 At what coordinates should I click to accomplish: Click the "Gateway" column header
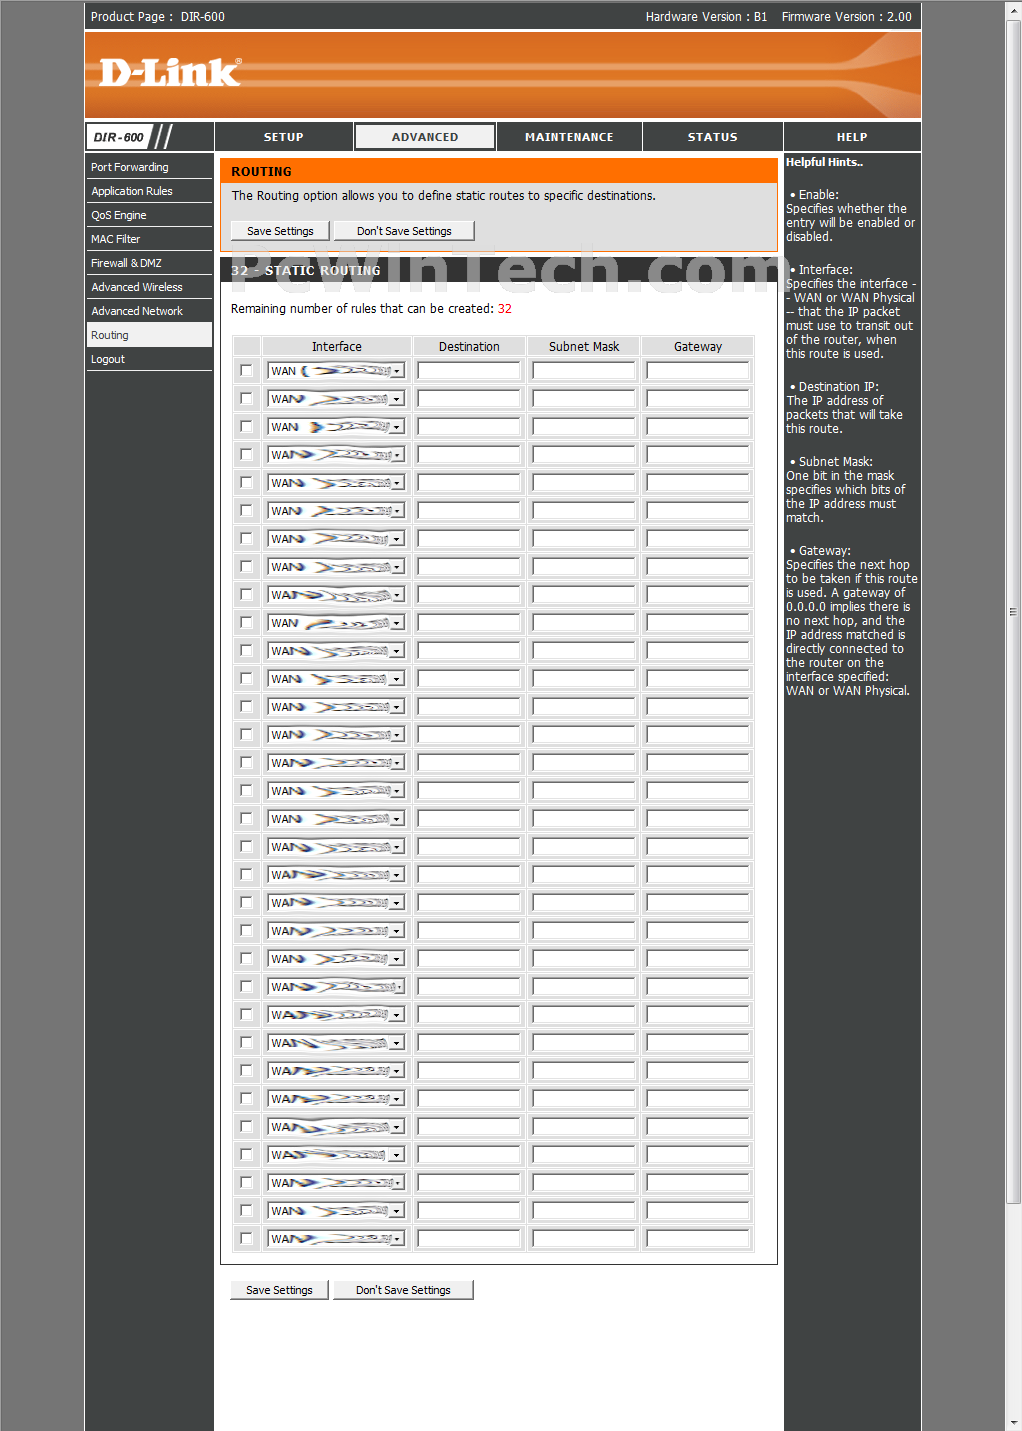tap(698, 347)
